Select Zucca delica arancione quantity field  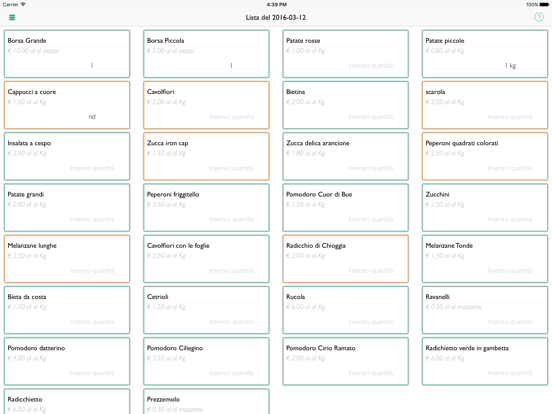click(371, 168)
